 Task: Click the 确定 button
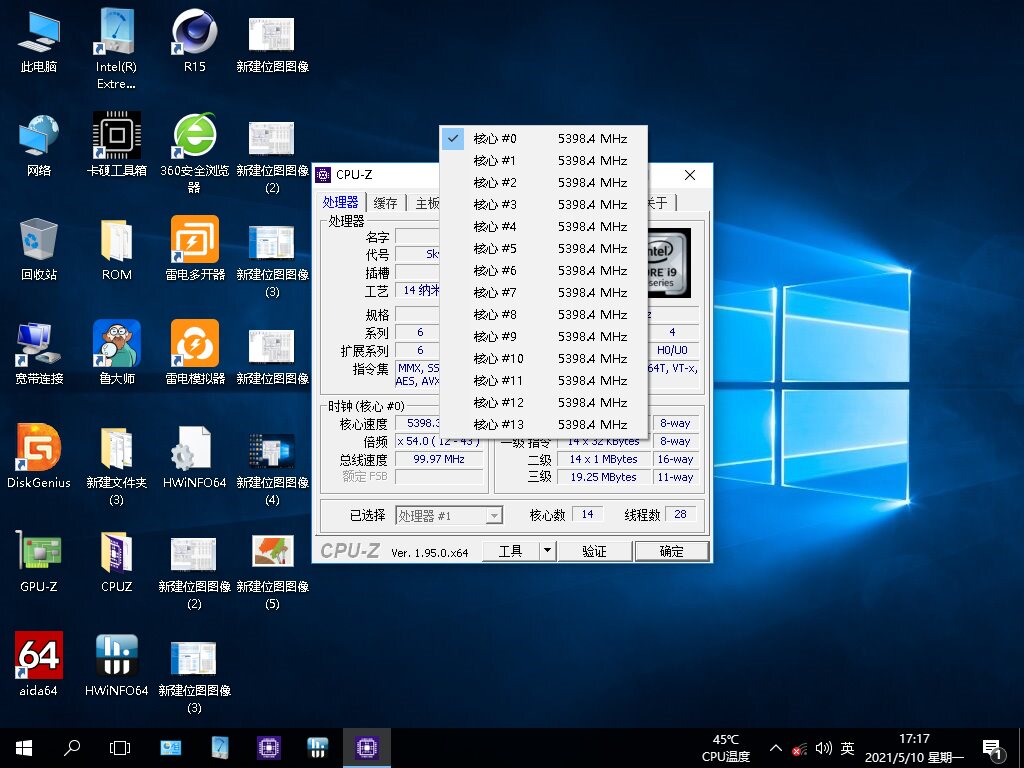(x=671, y=551)
